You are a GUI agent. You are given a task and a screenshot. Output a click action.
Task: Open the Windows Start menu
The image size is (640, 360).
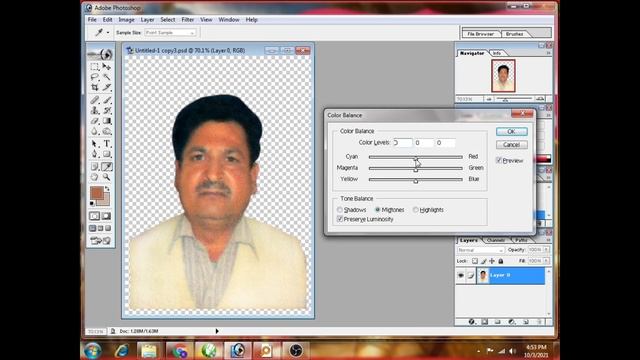(93, 351)
